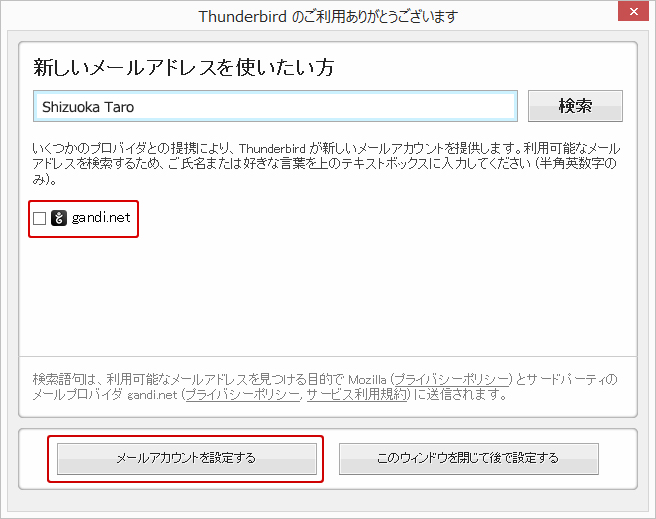
Task: Open the サービス利用規約 link
Action: click(357, 394)
